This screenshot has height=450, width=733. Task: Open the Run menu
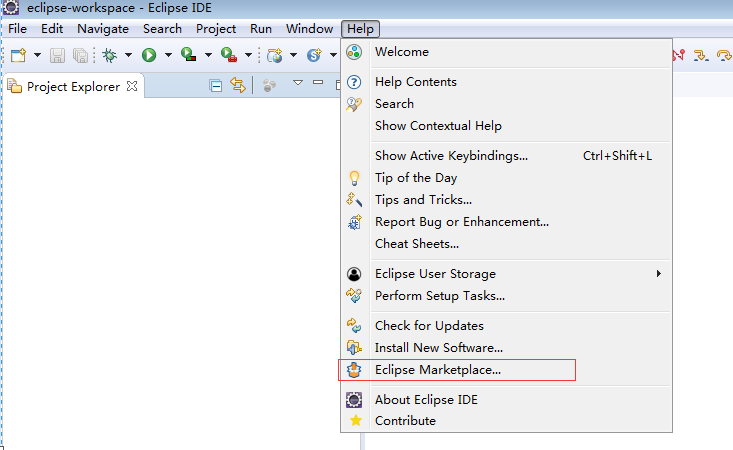click(261, 29)
